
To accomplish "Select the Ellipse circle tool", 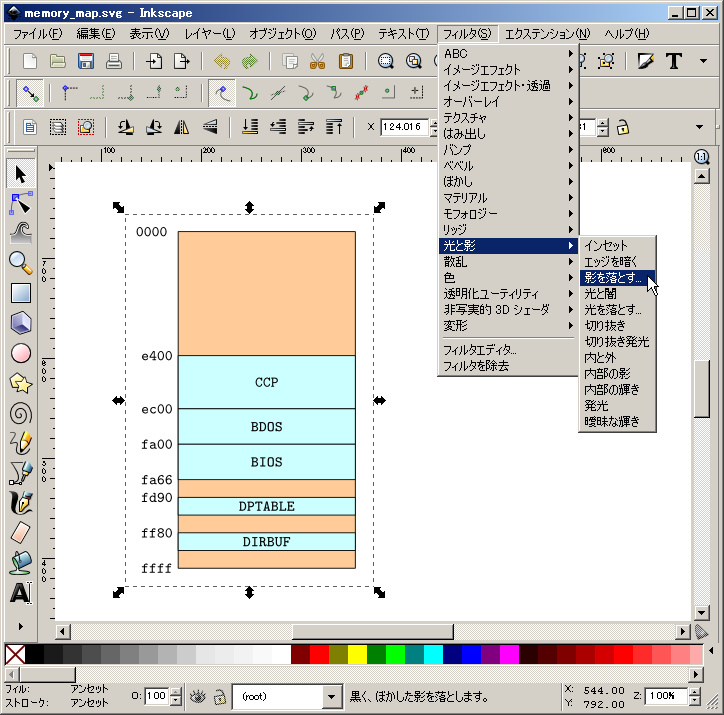I will [20, 353].
